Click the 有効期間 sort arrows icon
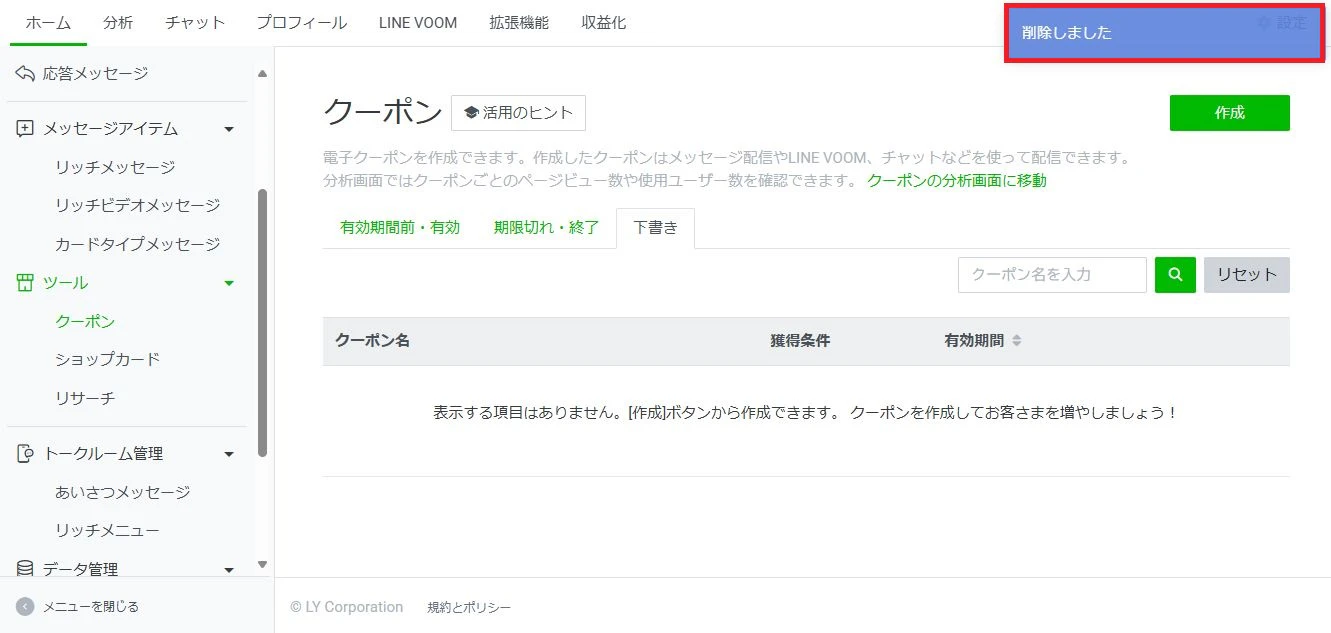The image size is (1331, 633). coord(1016,341)
